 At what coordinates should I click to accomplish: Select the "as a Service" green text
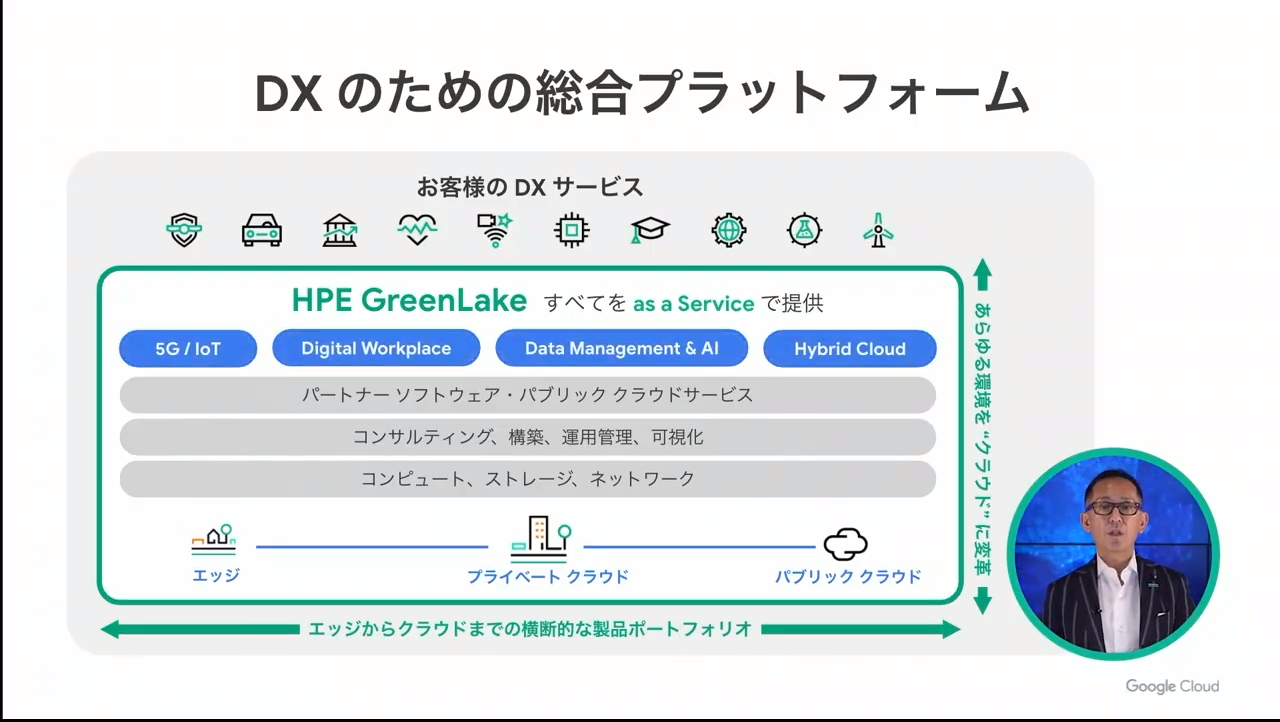coord(694,303)
